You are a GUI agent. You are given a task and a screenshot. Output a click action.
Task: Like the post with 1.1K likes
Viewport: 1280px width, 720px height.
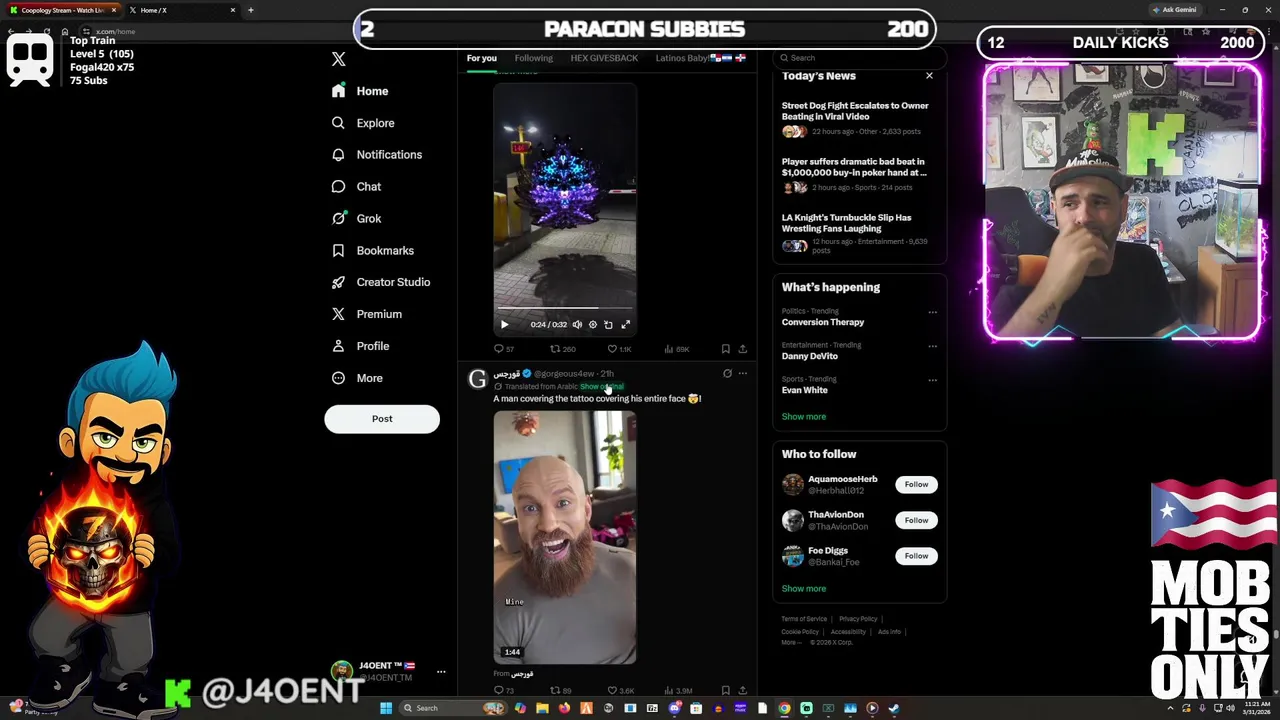(619, 349)
